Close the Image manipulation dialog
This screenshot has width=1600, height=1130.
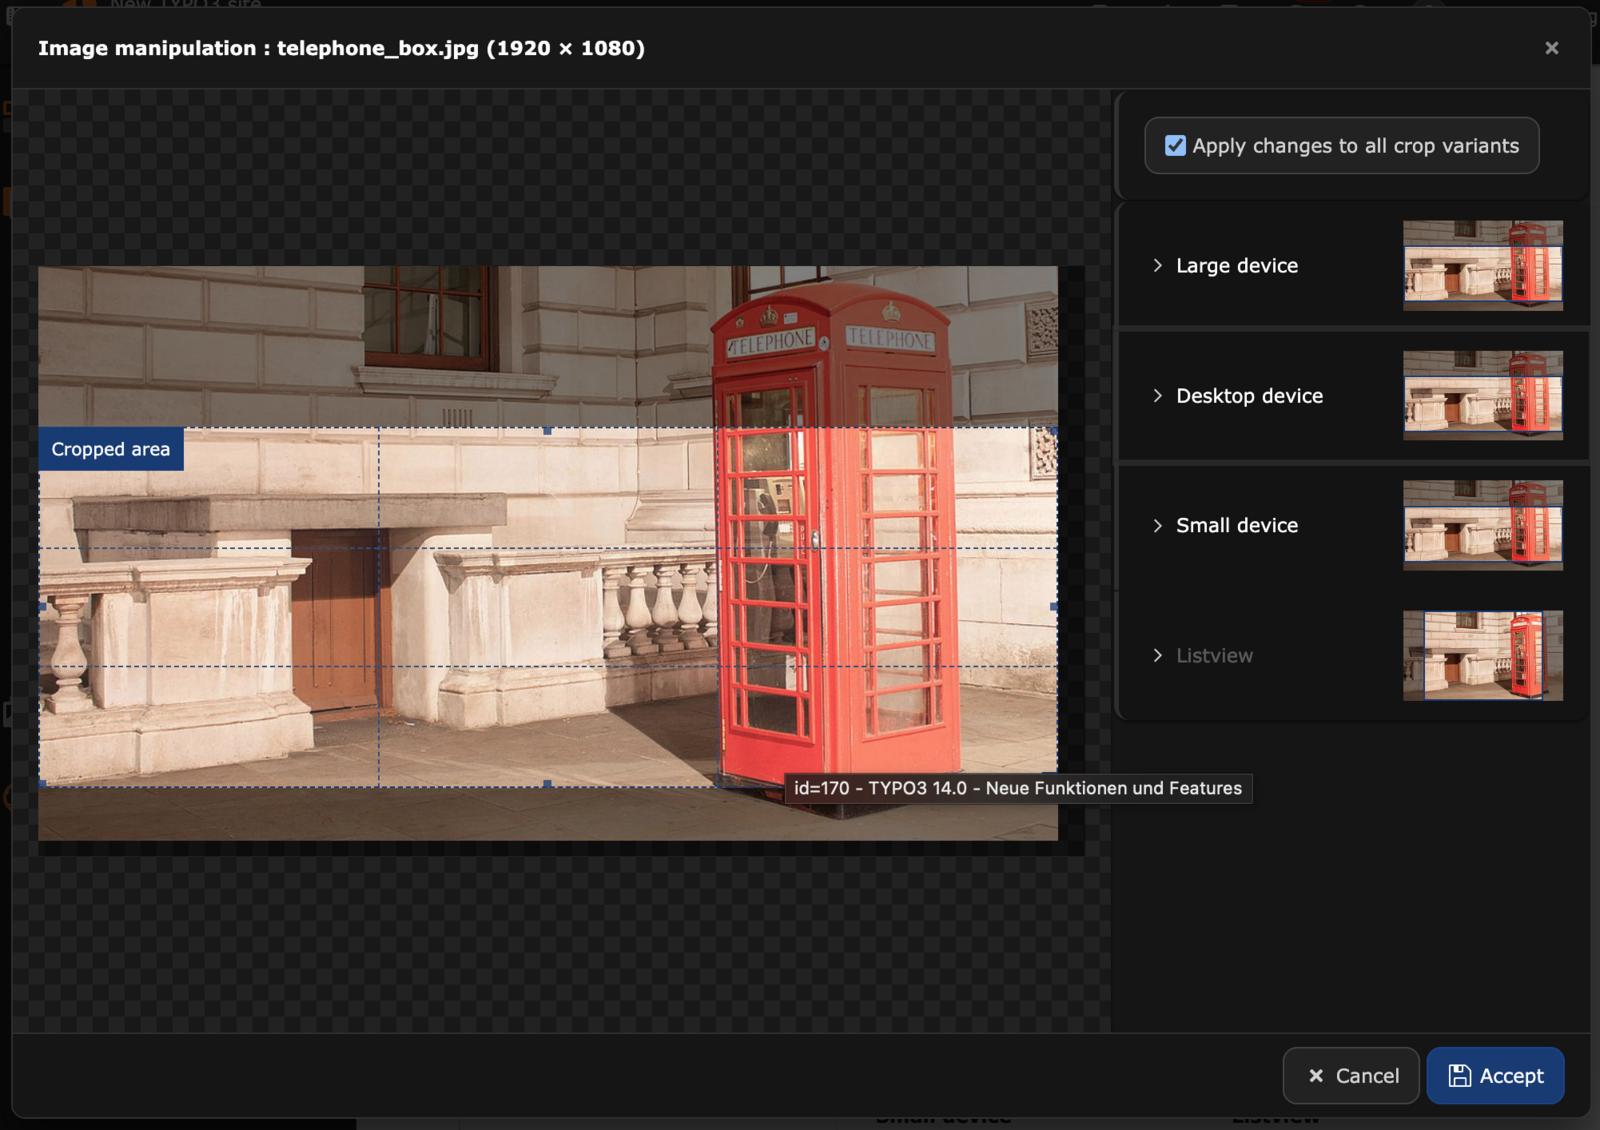pyautogui.click(x=1551, y=48)
